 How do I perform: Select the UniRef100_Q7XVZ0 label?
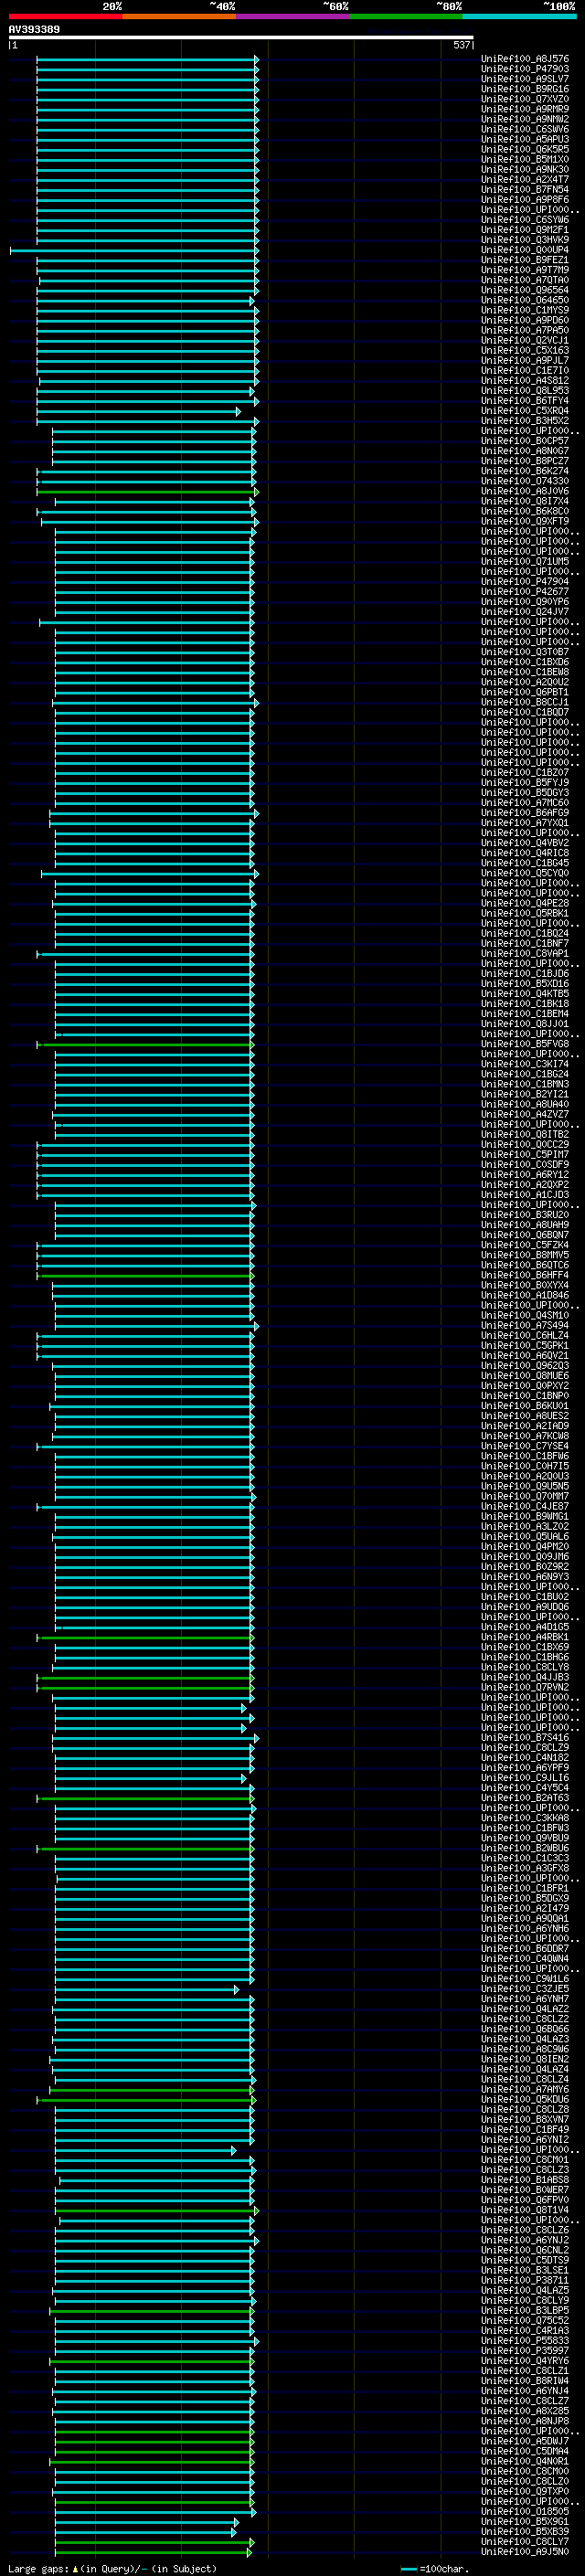coord(525,99)
